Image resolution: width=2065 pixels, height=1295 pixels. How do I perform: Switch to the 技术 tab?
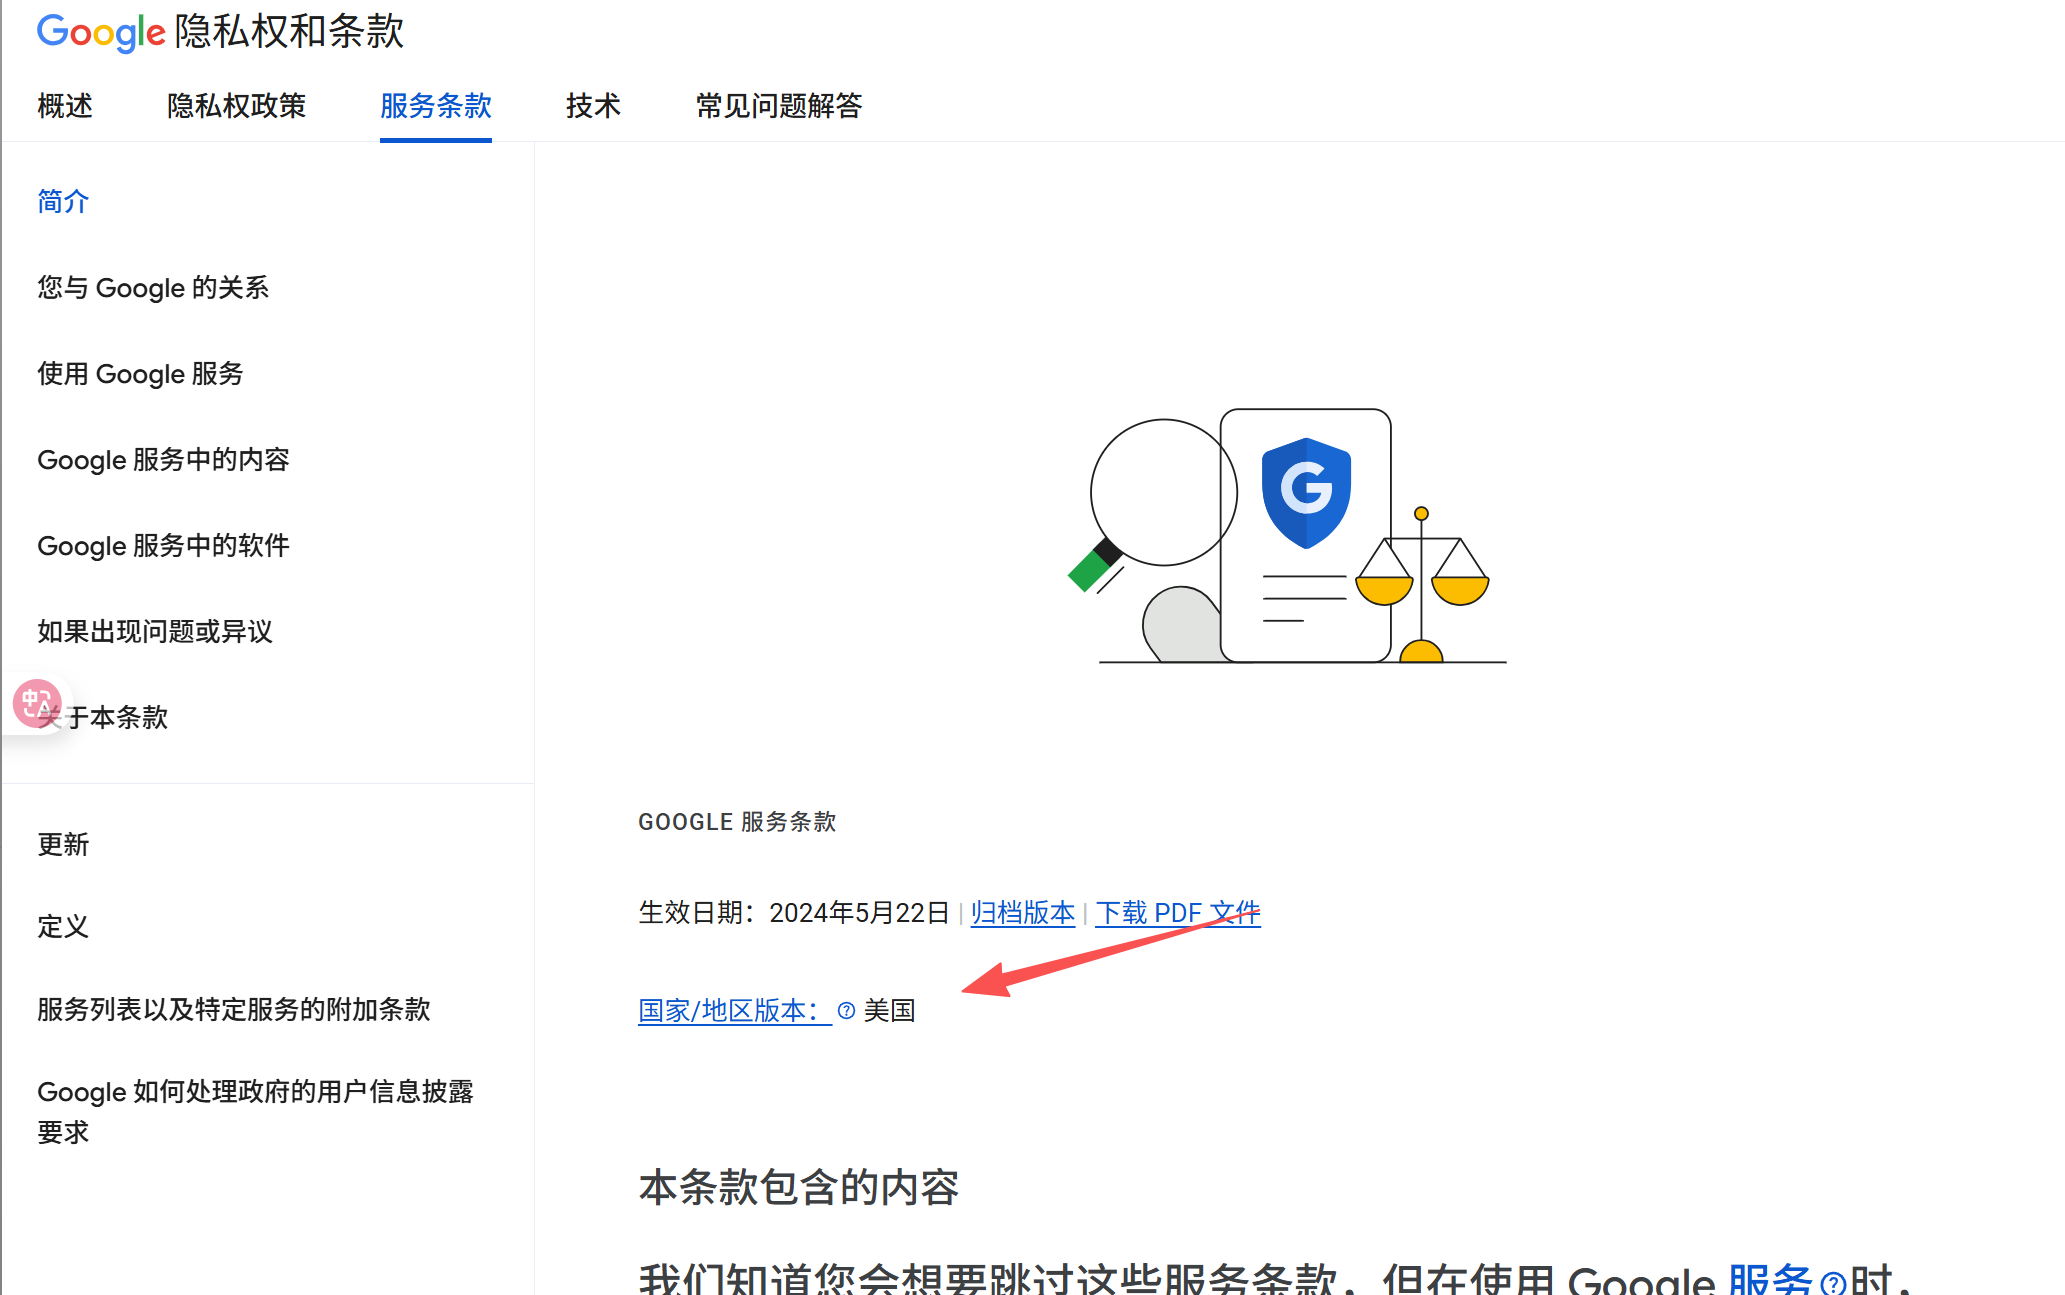click(x=592, y=106)
